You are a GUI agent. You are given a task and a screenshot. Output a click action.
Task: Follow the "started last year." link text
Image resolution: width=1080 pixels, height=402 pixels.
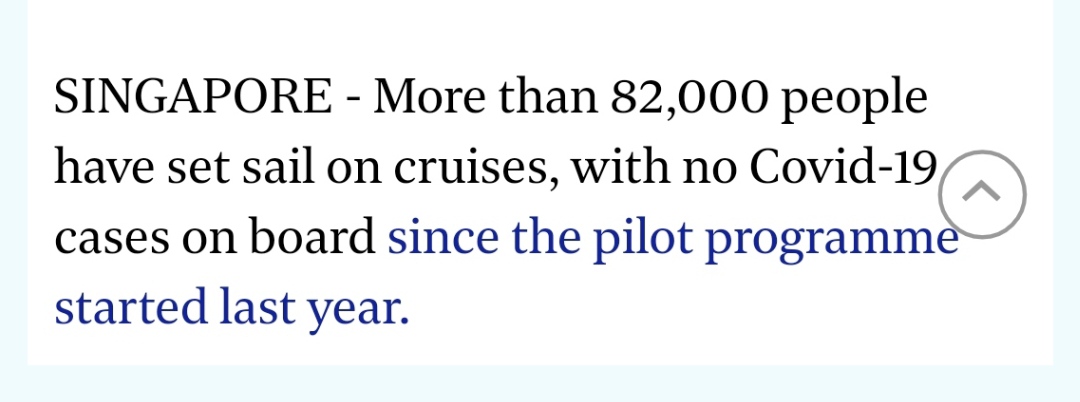[232, 309]
